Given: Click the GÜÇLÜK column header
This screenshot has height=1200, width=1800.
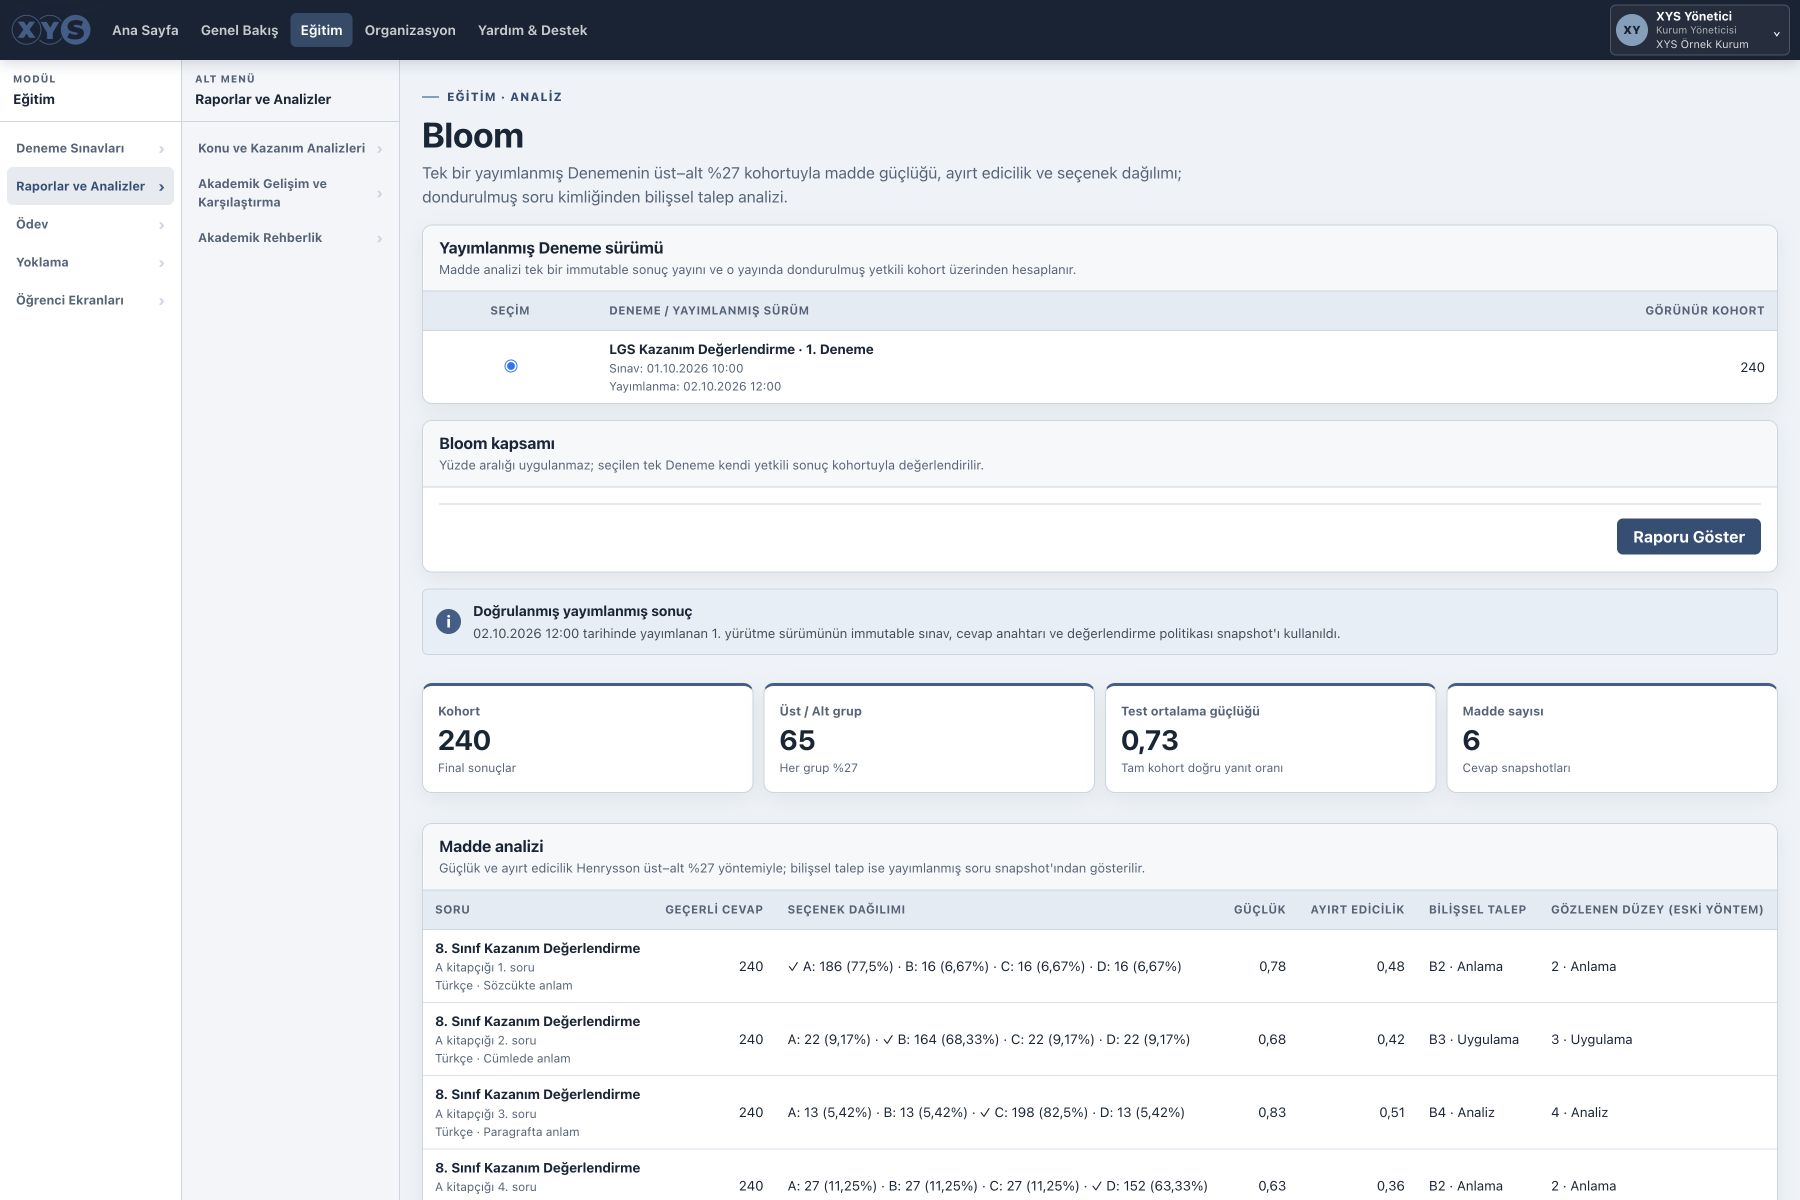Looking at the screenshot, I should pyautogui.click(x=1260, y=910).
